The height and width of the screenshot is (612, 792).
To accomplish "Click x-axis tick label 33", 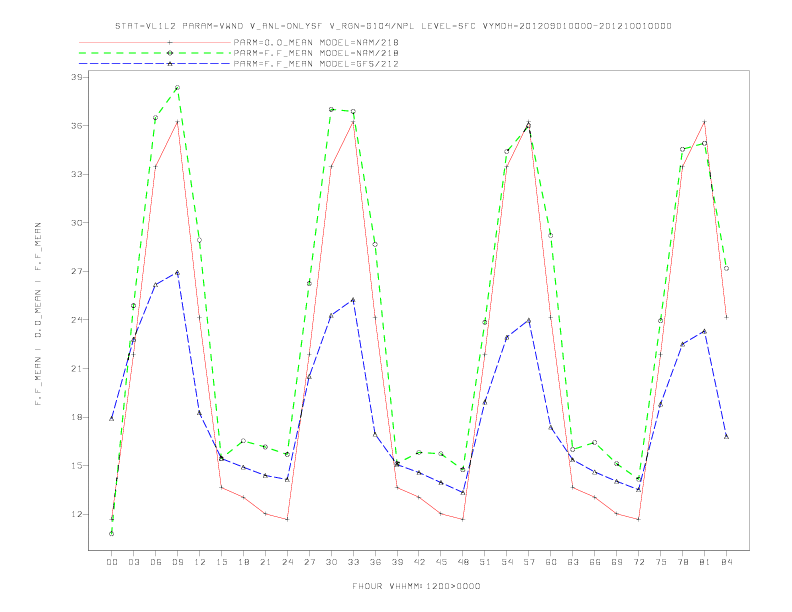I will click(x=353, y=562).
